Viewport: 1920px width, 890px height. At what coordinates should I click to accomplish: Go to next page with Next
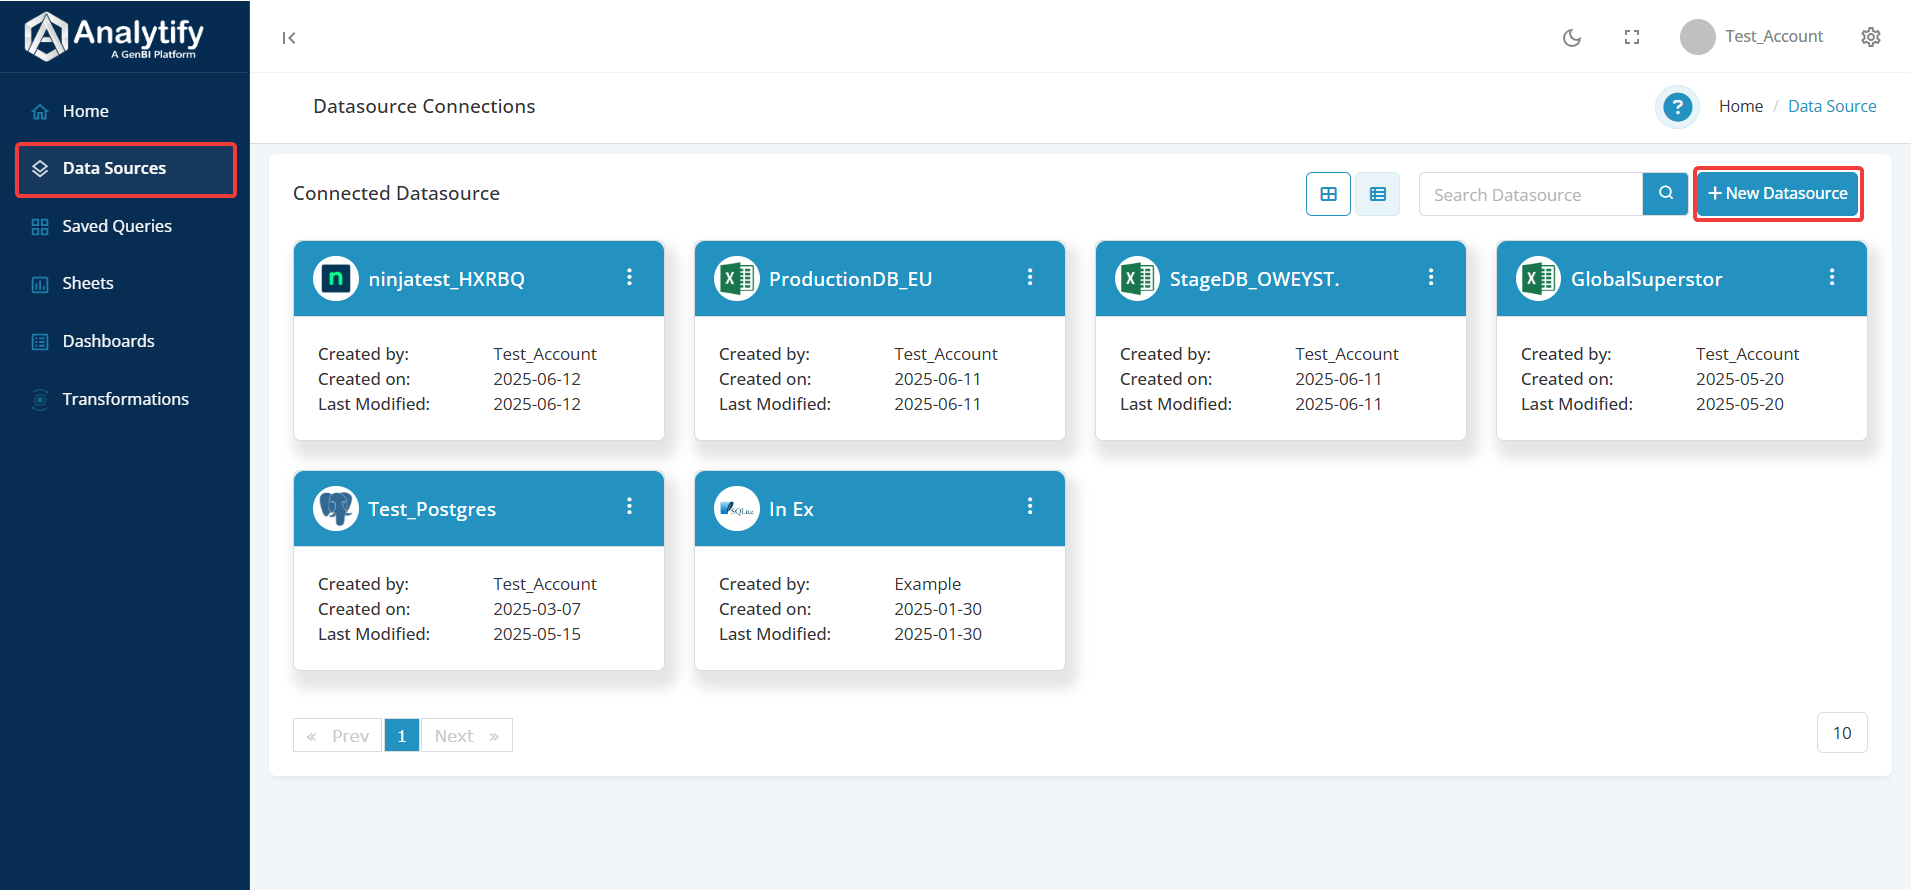[x=467, y=736]
